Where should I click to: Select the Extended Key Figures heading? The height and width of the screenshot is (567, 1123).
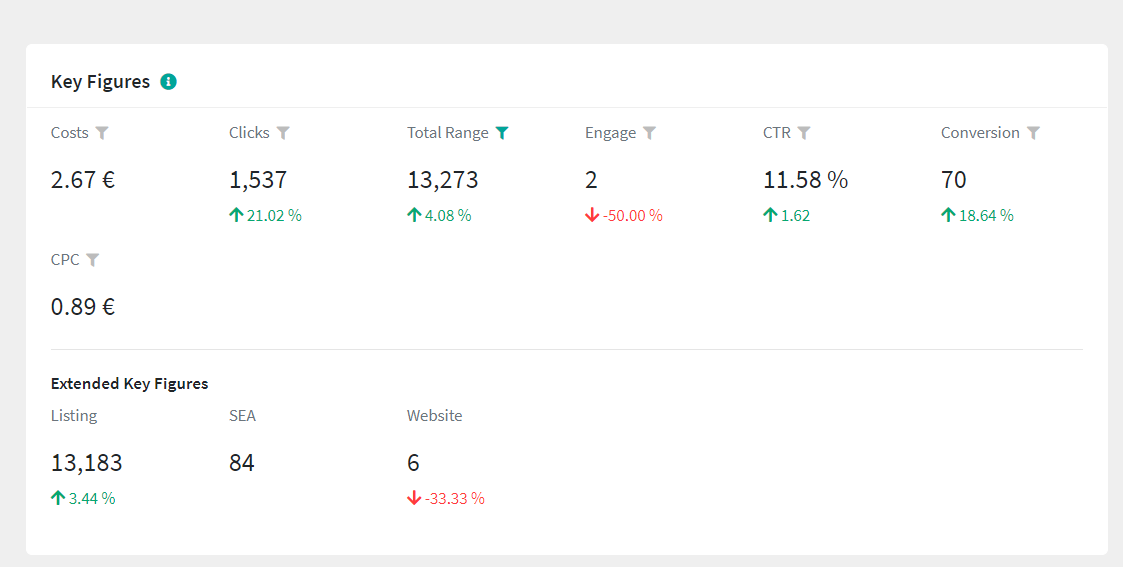[129, 383]
